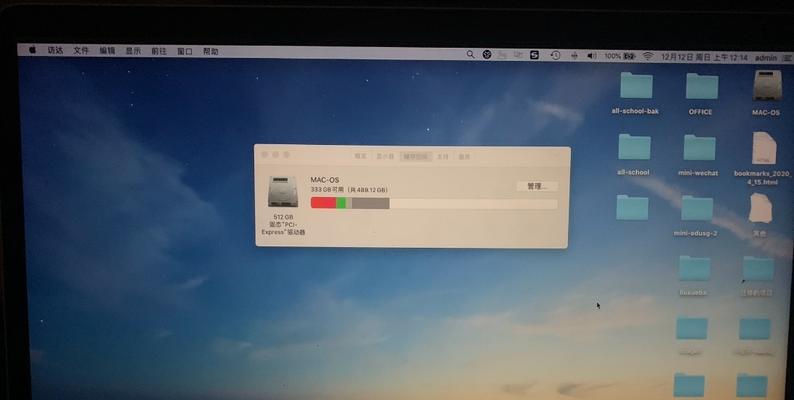Open the 编辑 menu
This screenshot has width=794, height=400.
(107, 51)
